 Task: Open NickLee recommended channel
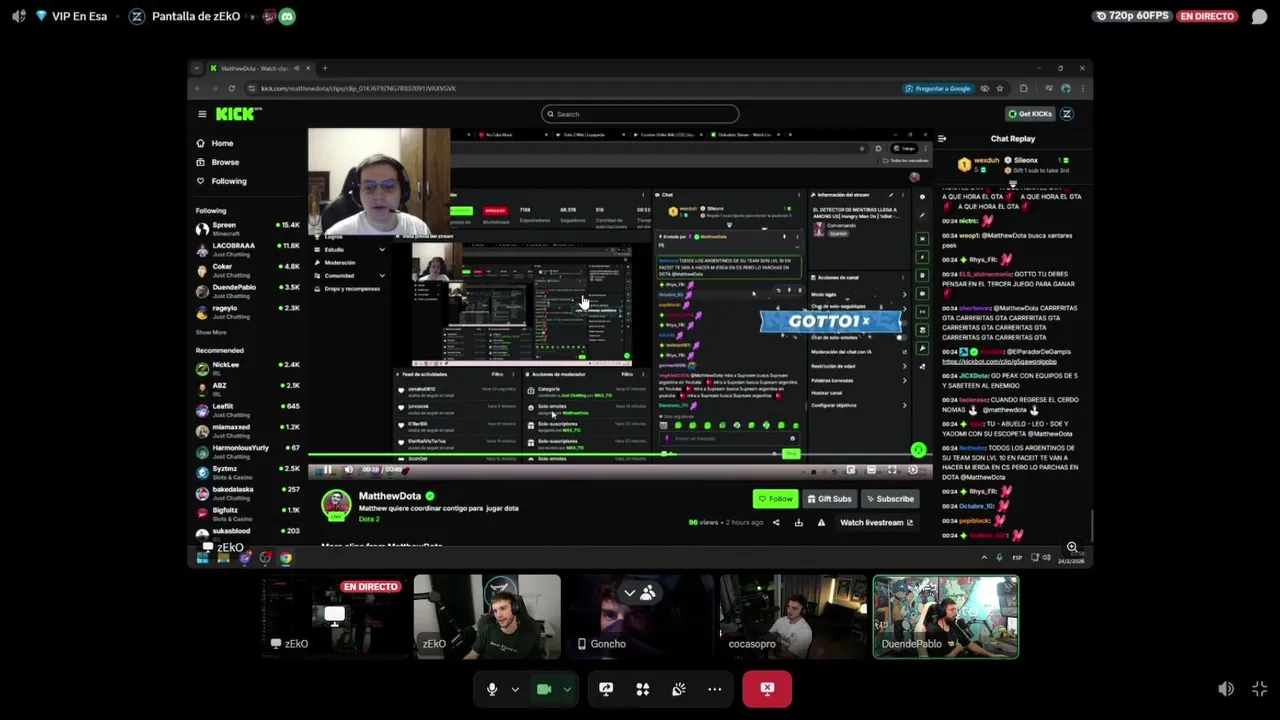click(x=248, y=368)
